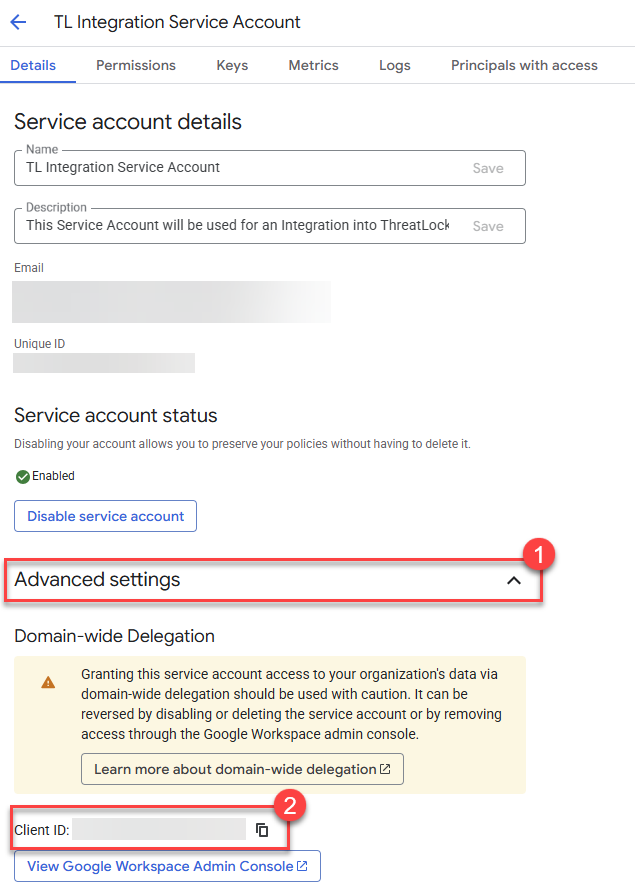Click into the Name input field
Image resolution: width=635 pixels, height=896 pixels.
(240, 167)
